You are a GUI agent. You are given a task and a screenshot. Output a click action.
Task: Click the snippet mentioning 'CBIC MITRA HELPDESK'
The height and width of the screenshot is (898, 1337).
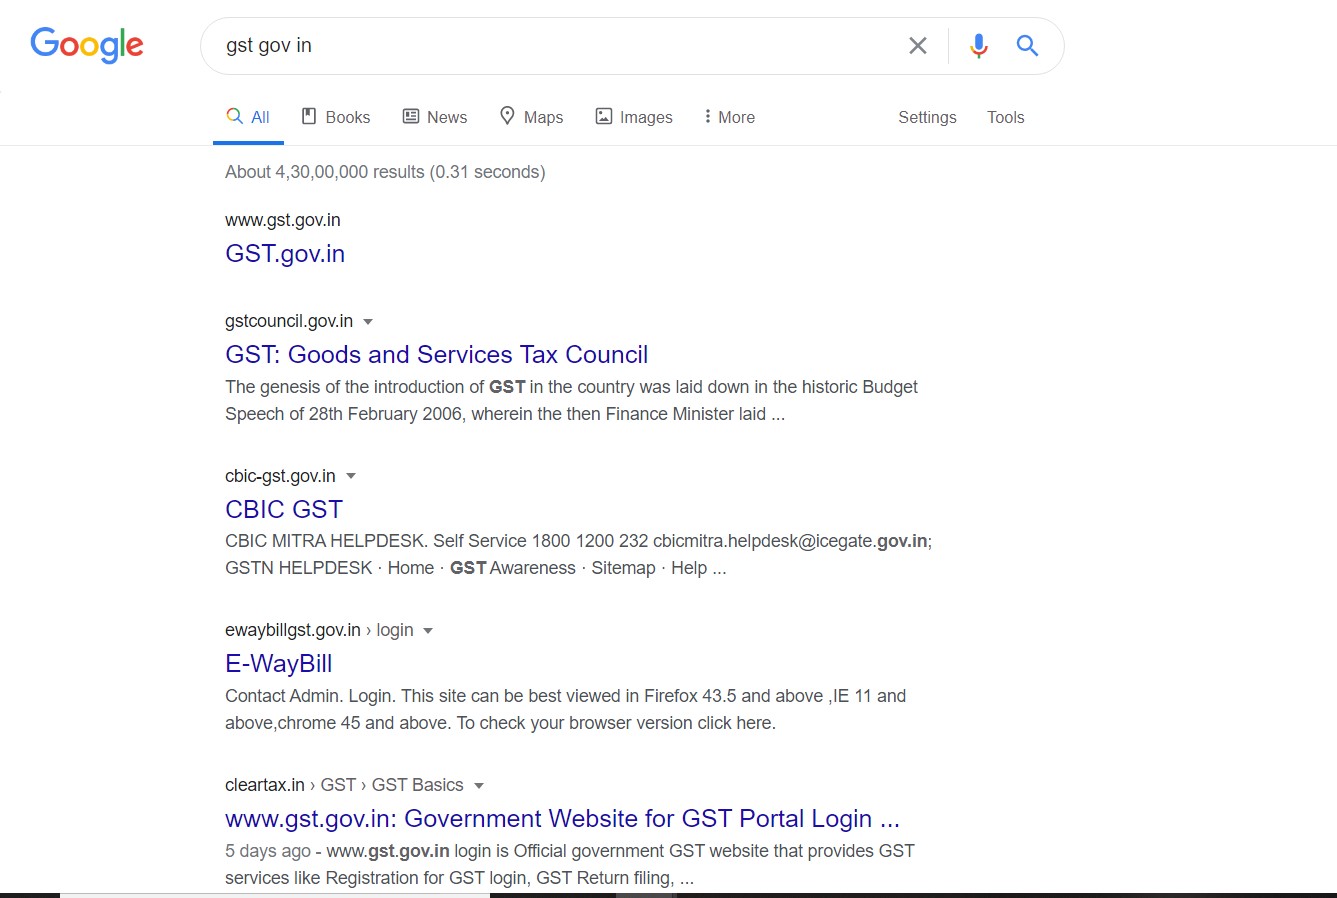point(578,554)
